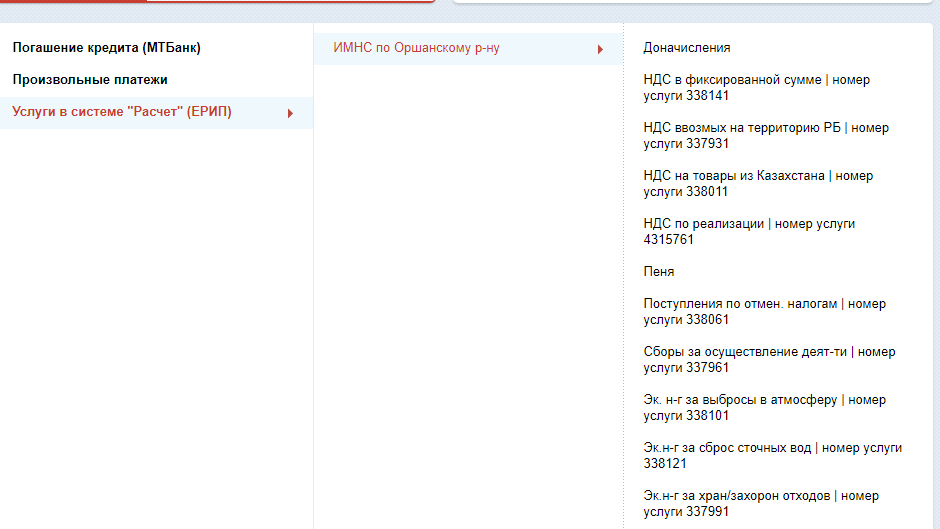
Task: Select Произвольные платежи menu item
Action: pos(90,80)
